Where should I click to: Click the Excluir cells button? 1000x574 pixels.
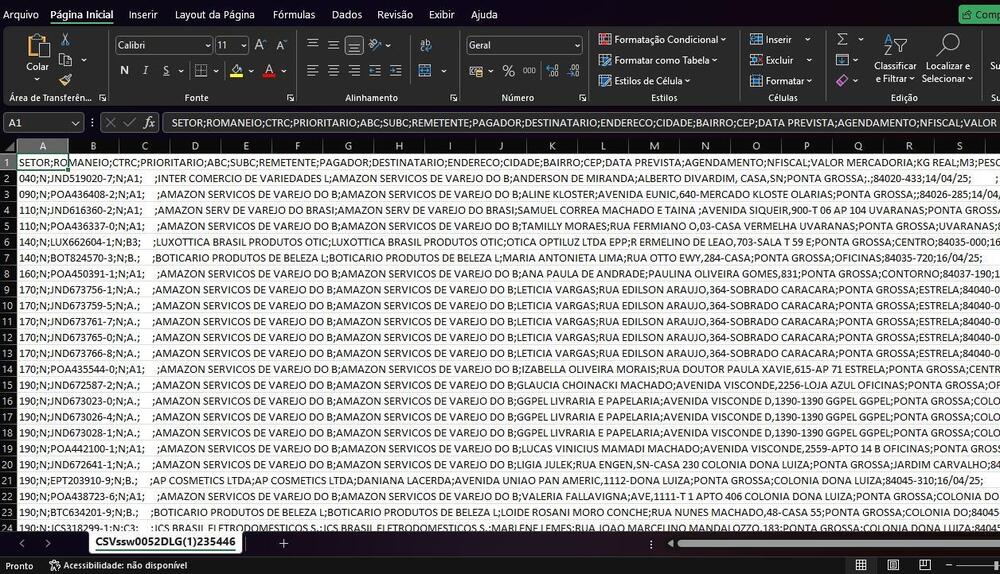[772, 60]
